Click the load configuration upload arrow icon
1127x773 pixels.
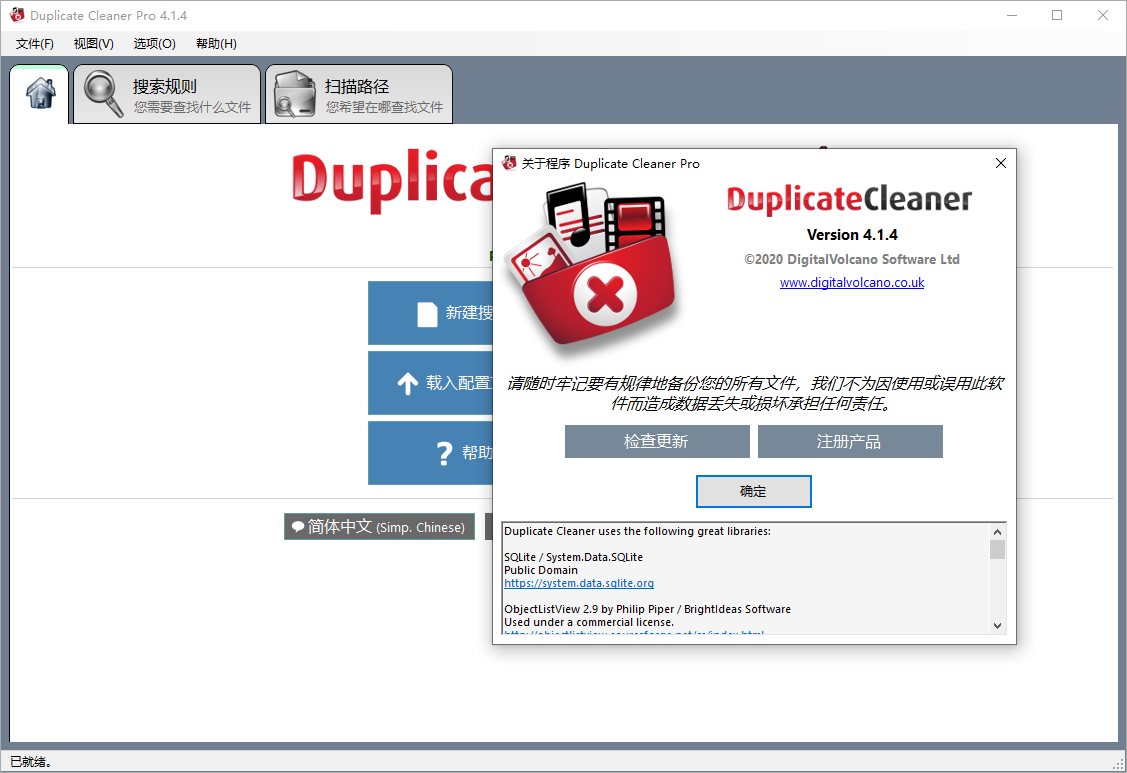(x=408, y=382)
